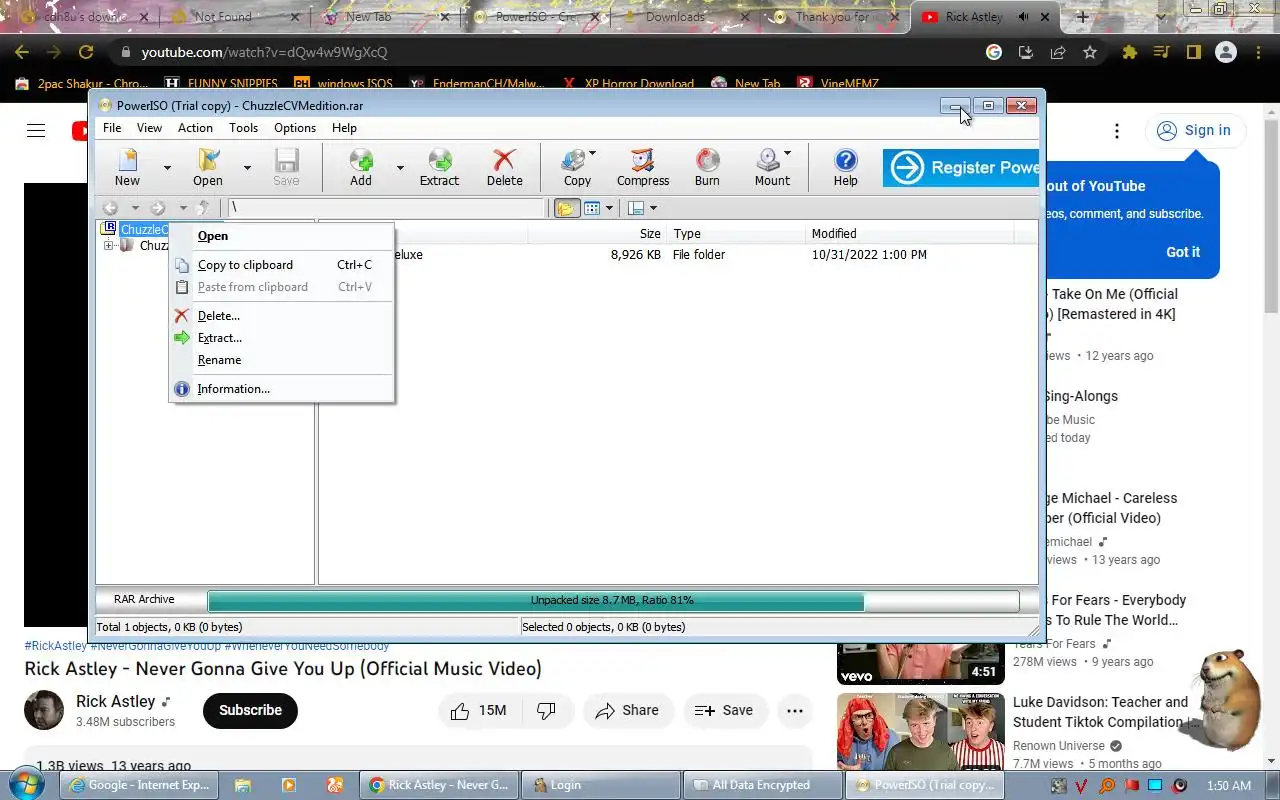Click the Chrome URL address bar

pyautogui.click(x=540, y=52)
